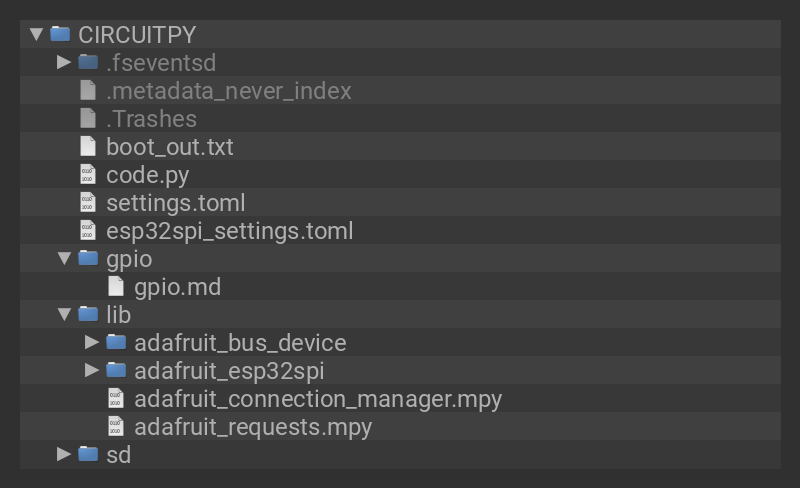Screen dimensions: 800x488
Task: Click the adafruit_connection_manager.mpy file icon
Action: tap(116, 399)
